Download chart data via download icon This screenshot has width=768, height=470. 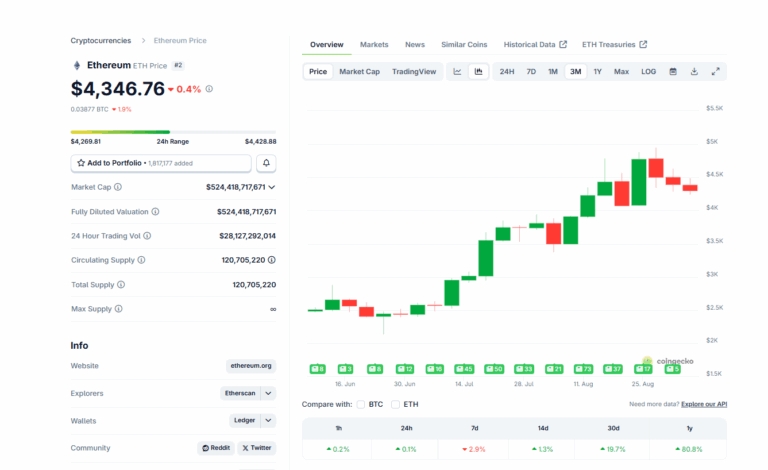tap(694, 72)
